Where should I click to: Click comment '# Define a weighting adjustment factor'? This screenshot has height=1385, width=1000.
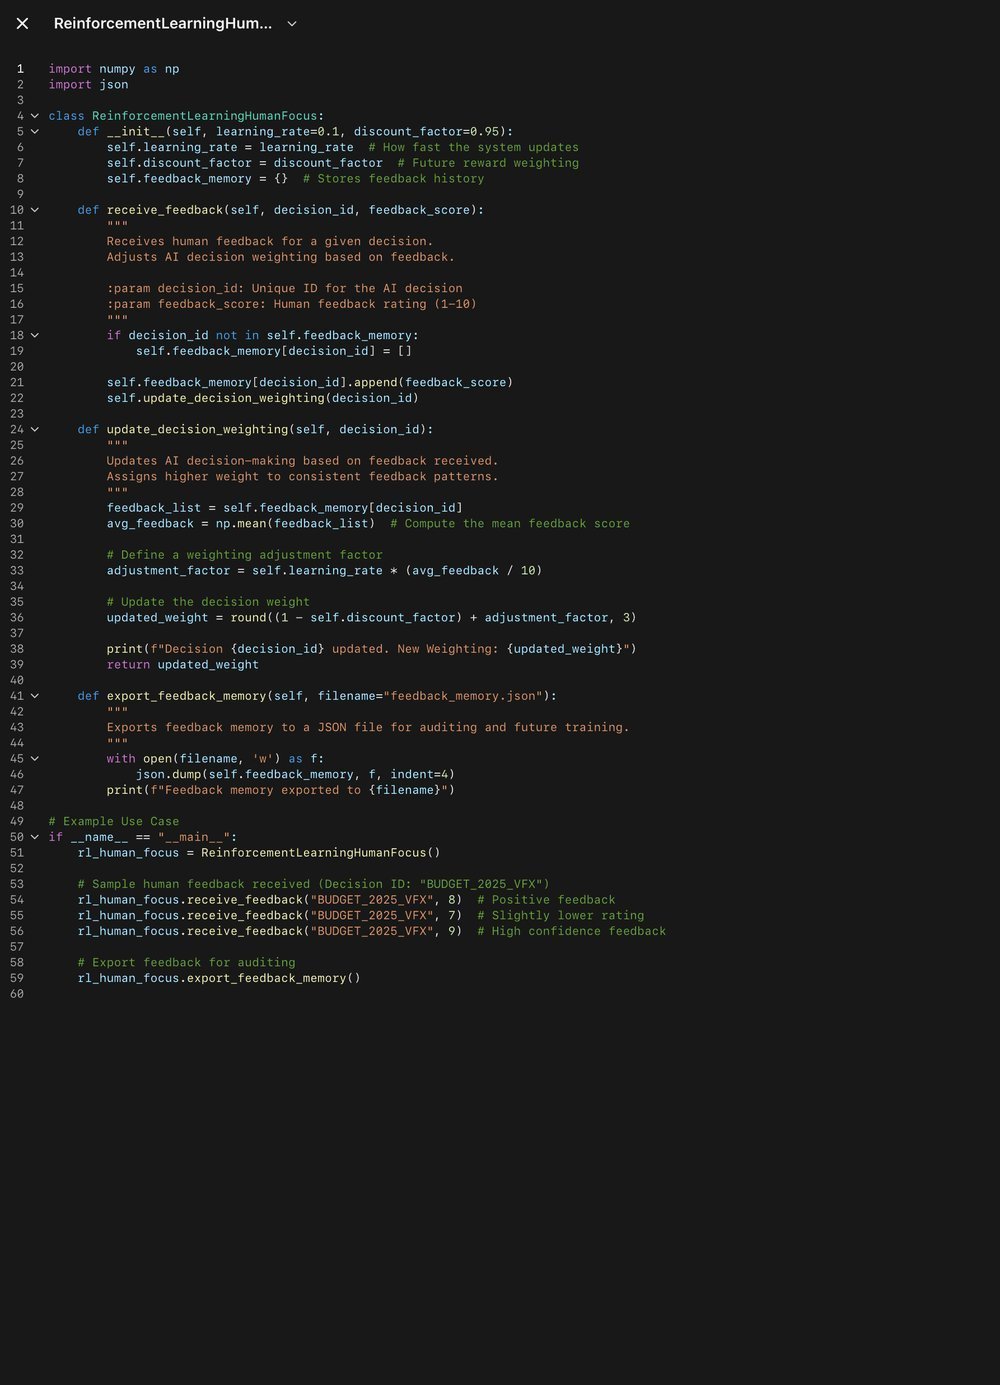pyautogui.click(x=245, y=555)
